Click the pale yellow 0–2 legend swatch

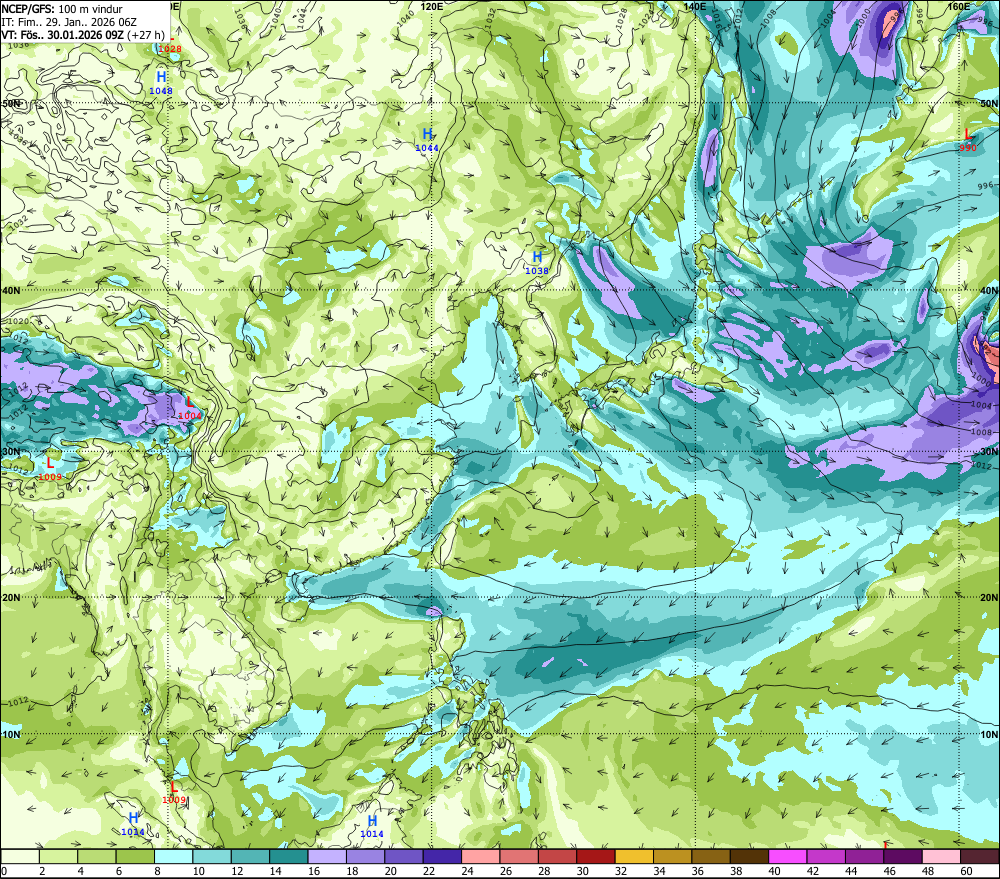20,856
